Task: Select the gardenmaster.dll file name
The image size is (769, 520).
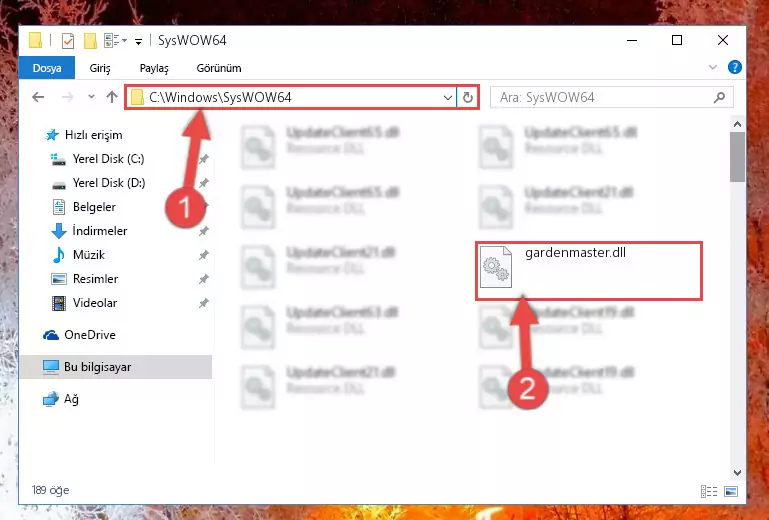Action: pos(575,253)
